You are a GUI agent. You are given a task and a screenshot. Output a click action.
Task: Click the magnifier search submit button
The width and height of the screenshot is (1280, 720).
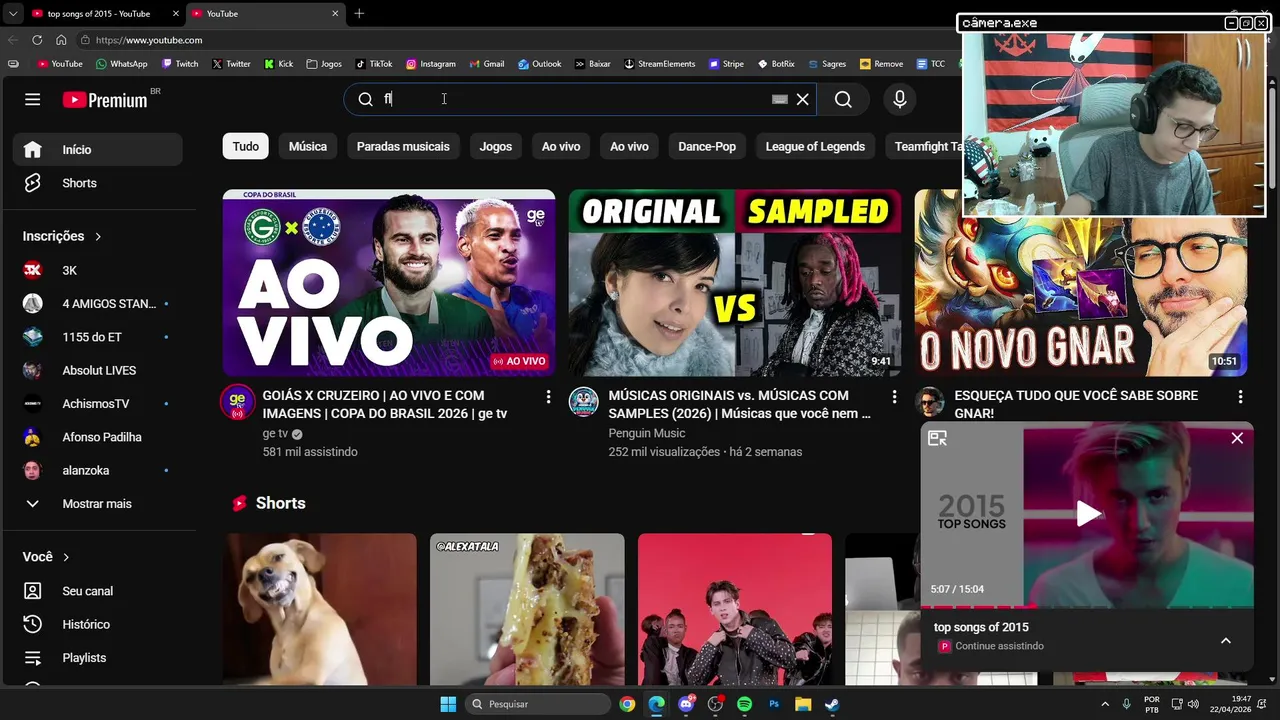[843, 99]
